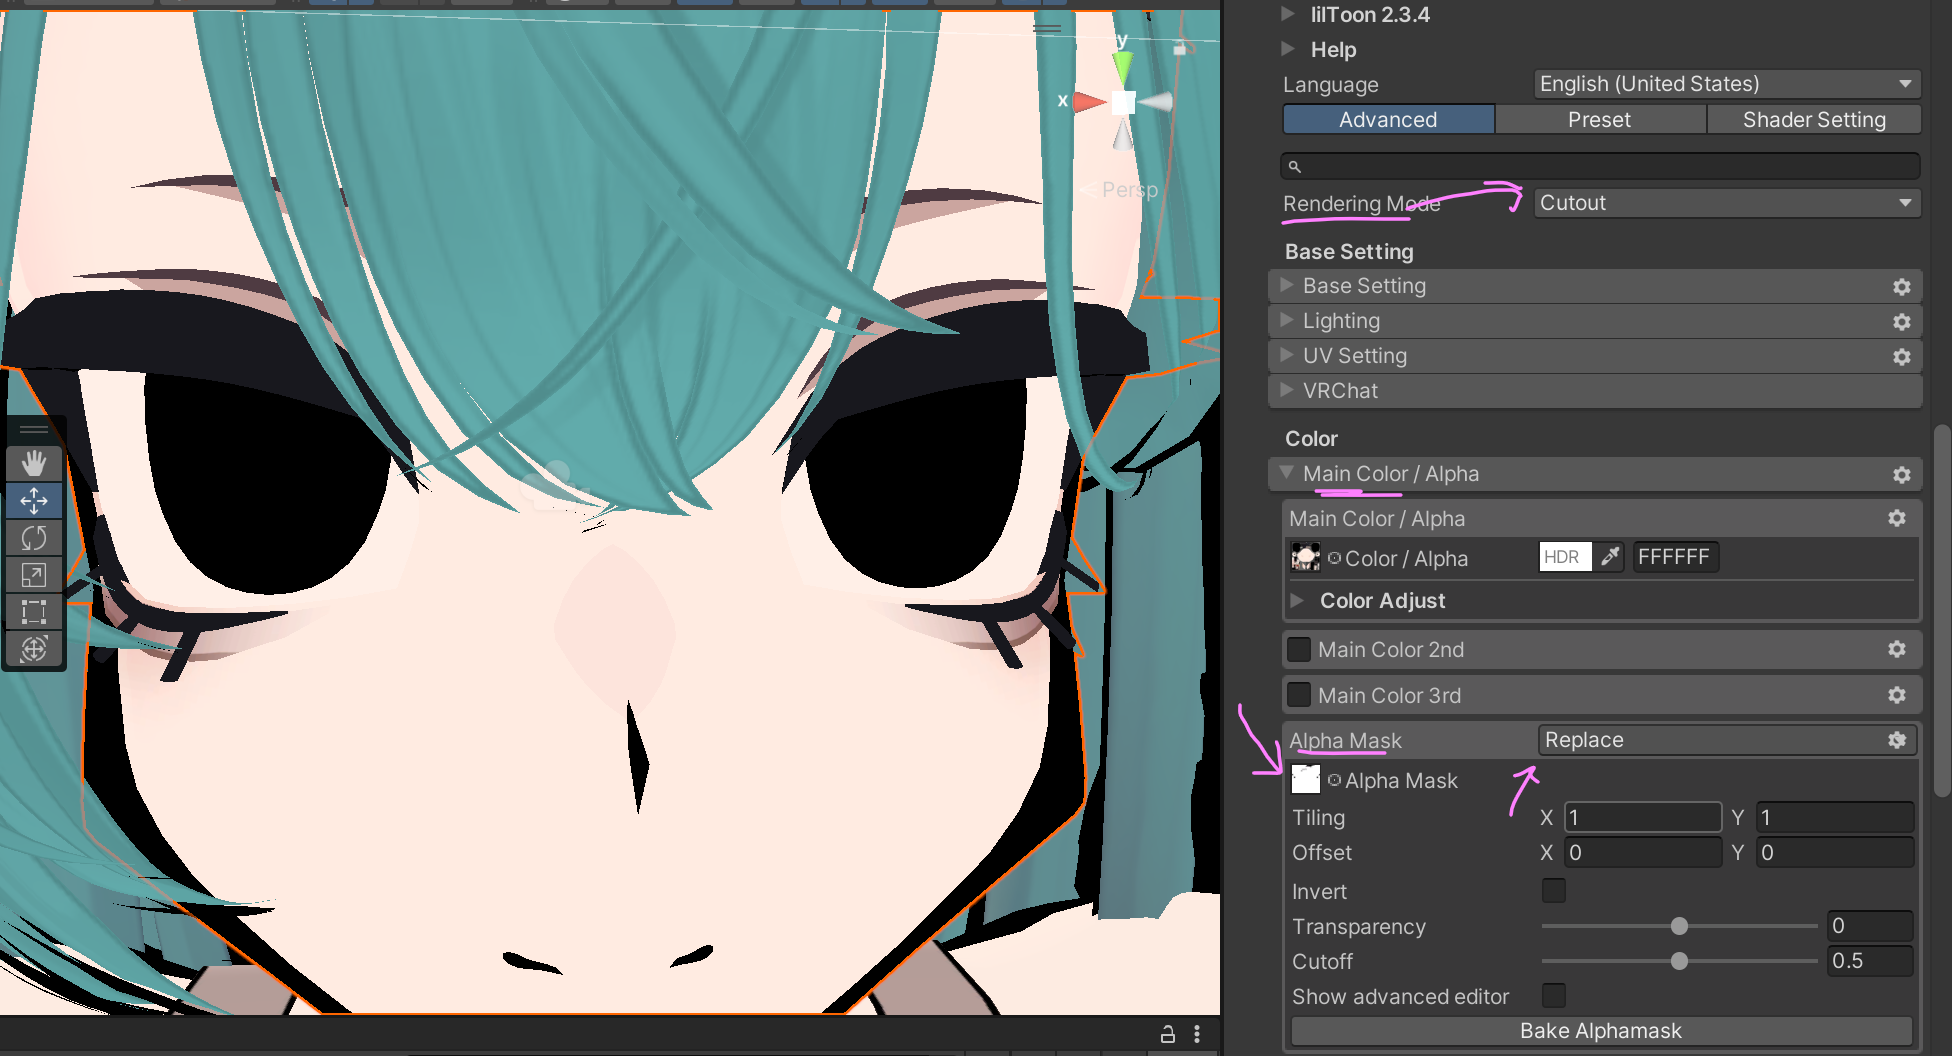Click the Bake Alphamask button
1952x1056 pixels.
tap(1601, 1031)
